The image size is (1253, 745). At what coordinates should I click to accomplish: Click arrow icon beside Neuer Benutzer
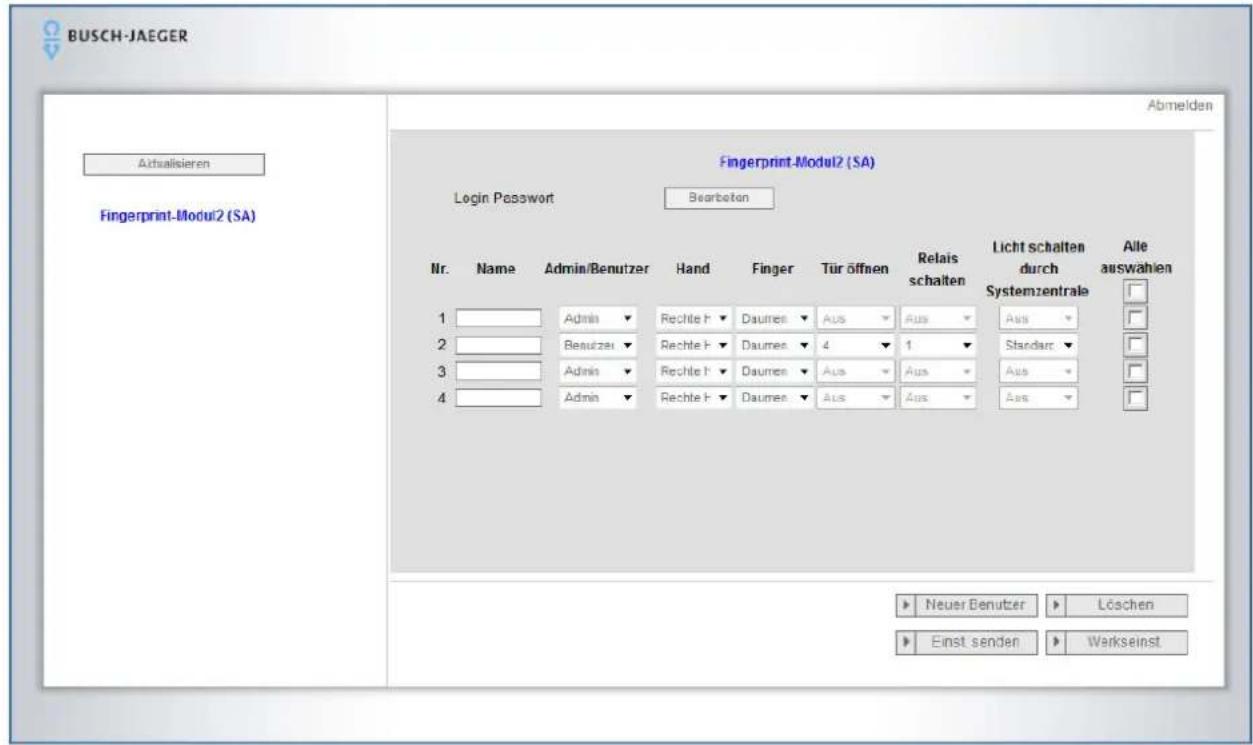point(905,605)
